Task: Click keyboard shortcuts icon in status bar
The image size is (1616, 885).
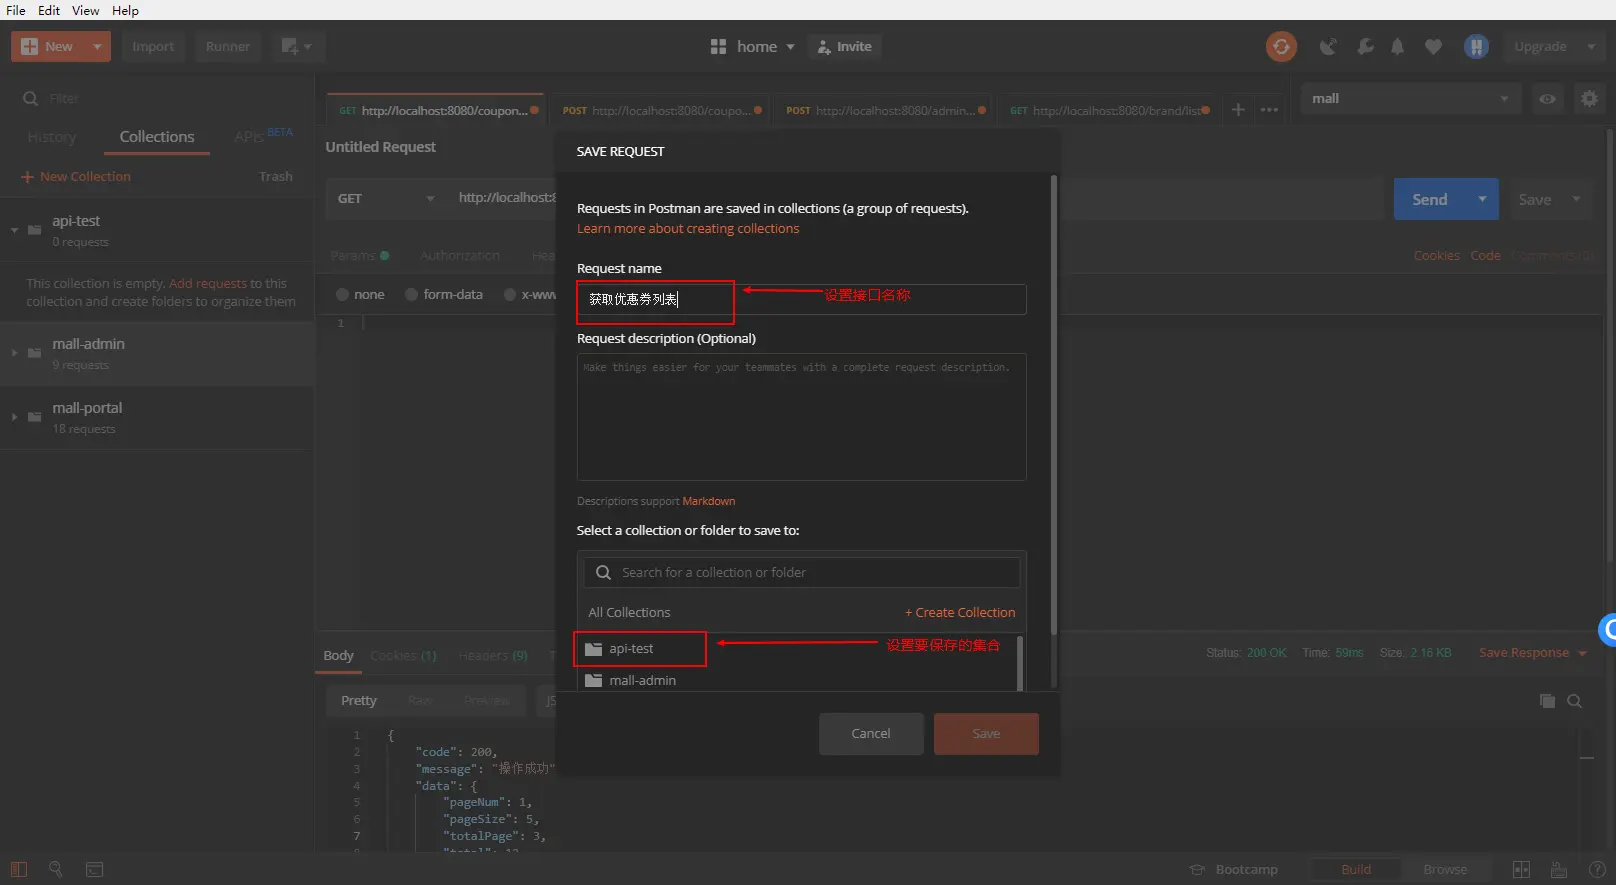Action: pyautogui.click(x=1558, y=869)
